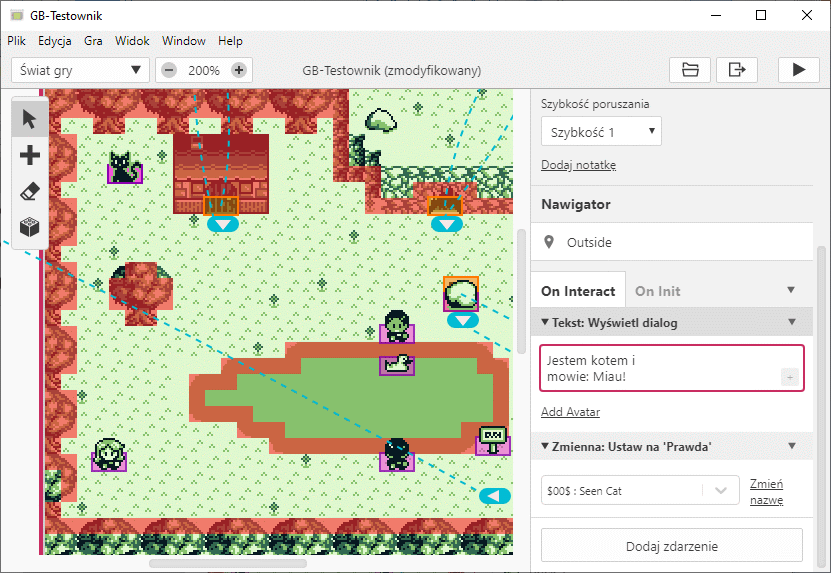Click the vertical scrollbar beside the map
This screenshot has width=831, height=573.
coord(521,292)
